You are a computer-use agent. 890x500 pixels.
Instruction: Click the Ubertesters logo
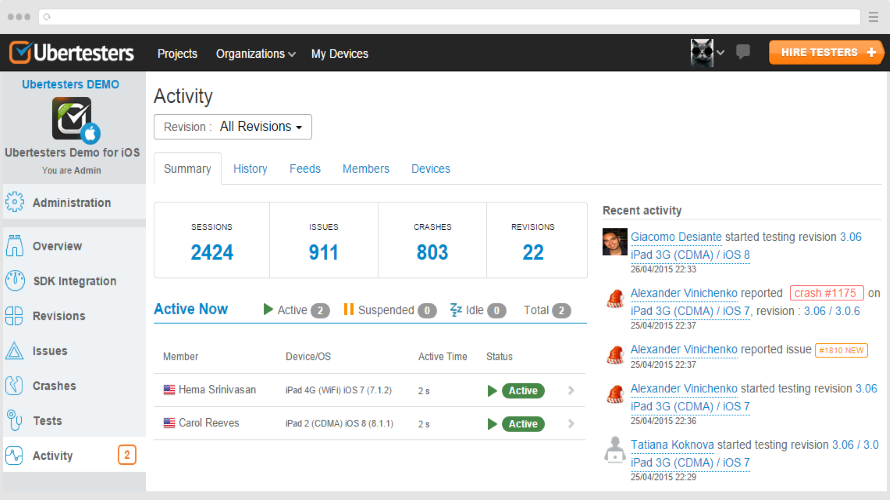(72, 53)
